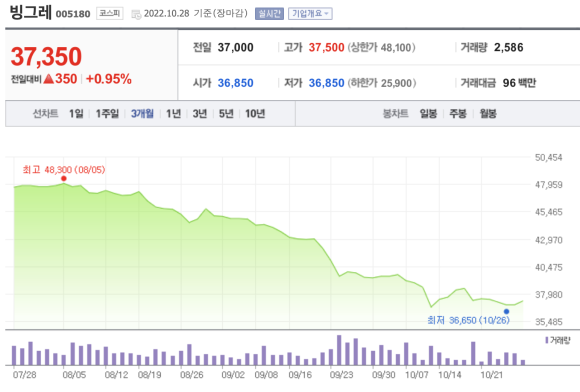The image size is (580, 392).
Task: Click the opening price 36,850 beside 시가
Action: coord(236,83)
